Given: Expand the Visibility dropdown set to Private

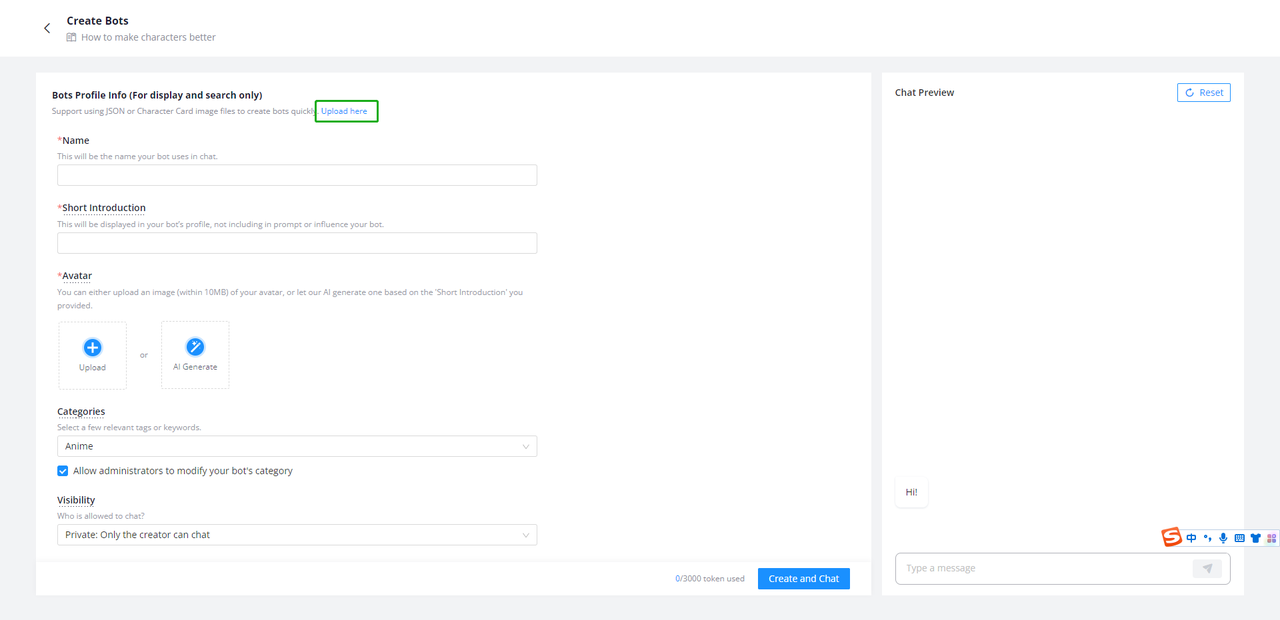Looking at the screenshot, I should pyautogui.click(x=297, y=535).
